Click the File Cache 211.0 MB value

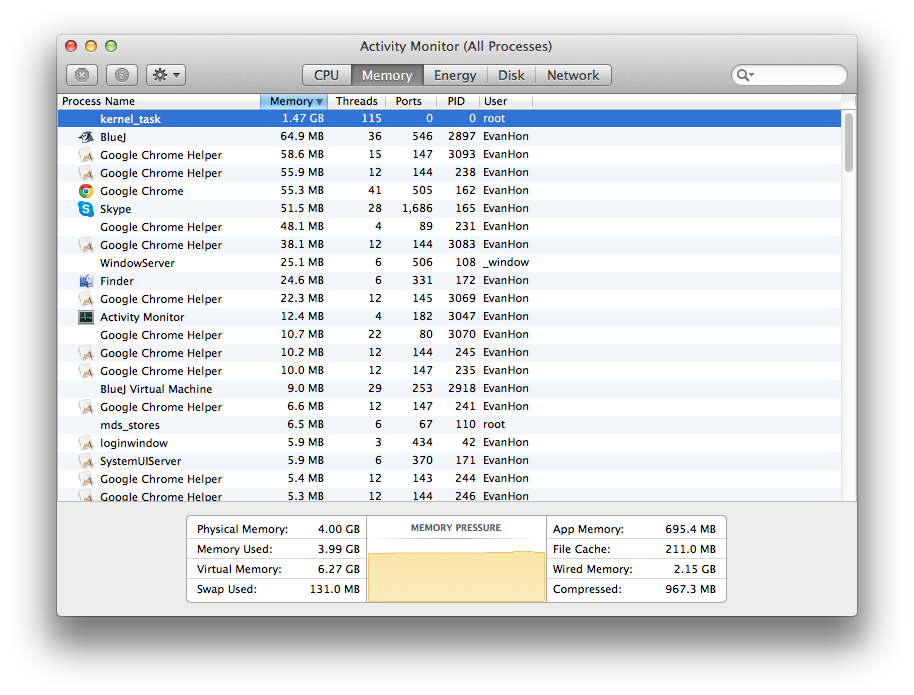coord(690,549)
